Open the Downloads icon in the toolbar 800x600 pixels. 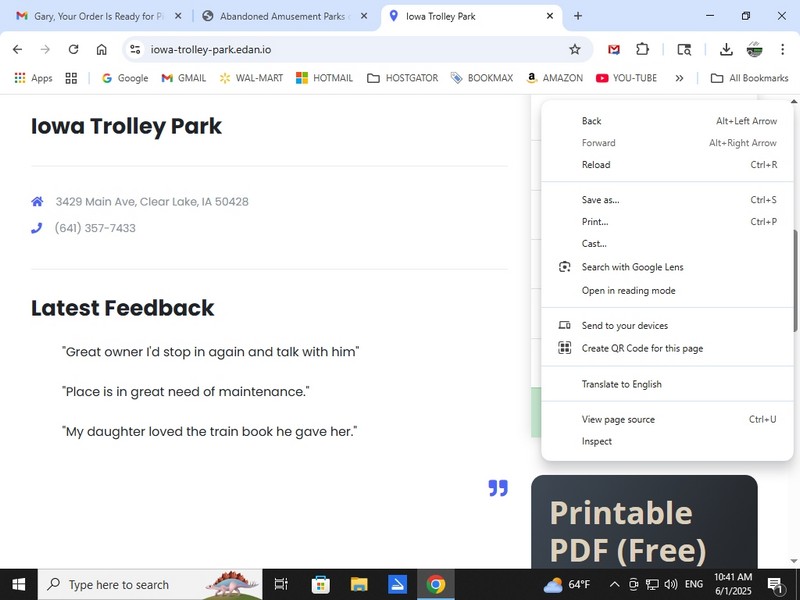coord(726,49)
